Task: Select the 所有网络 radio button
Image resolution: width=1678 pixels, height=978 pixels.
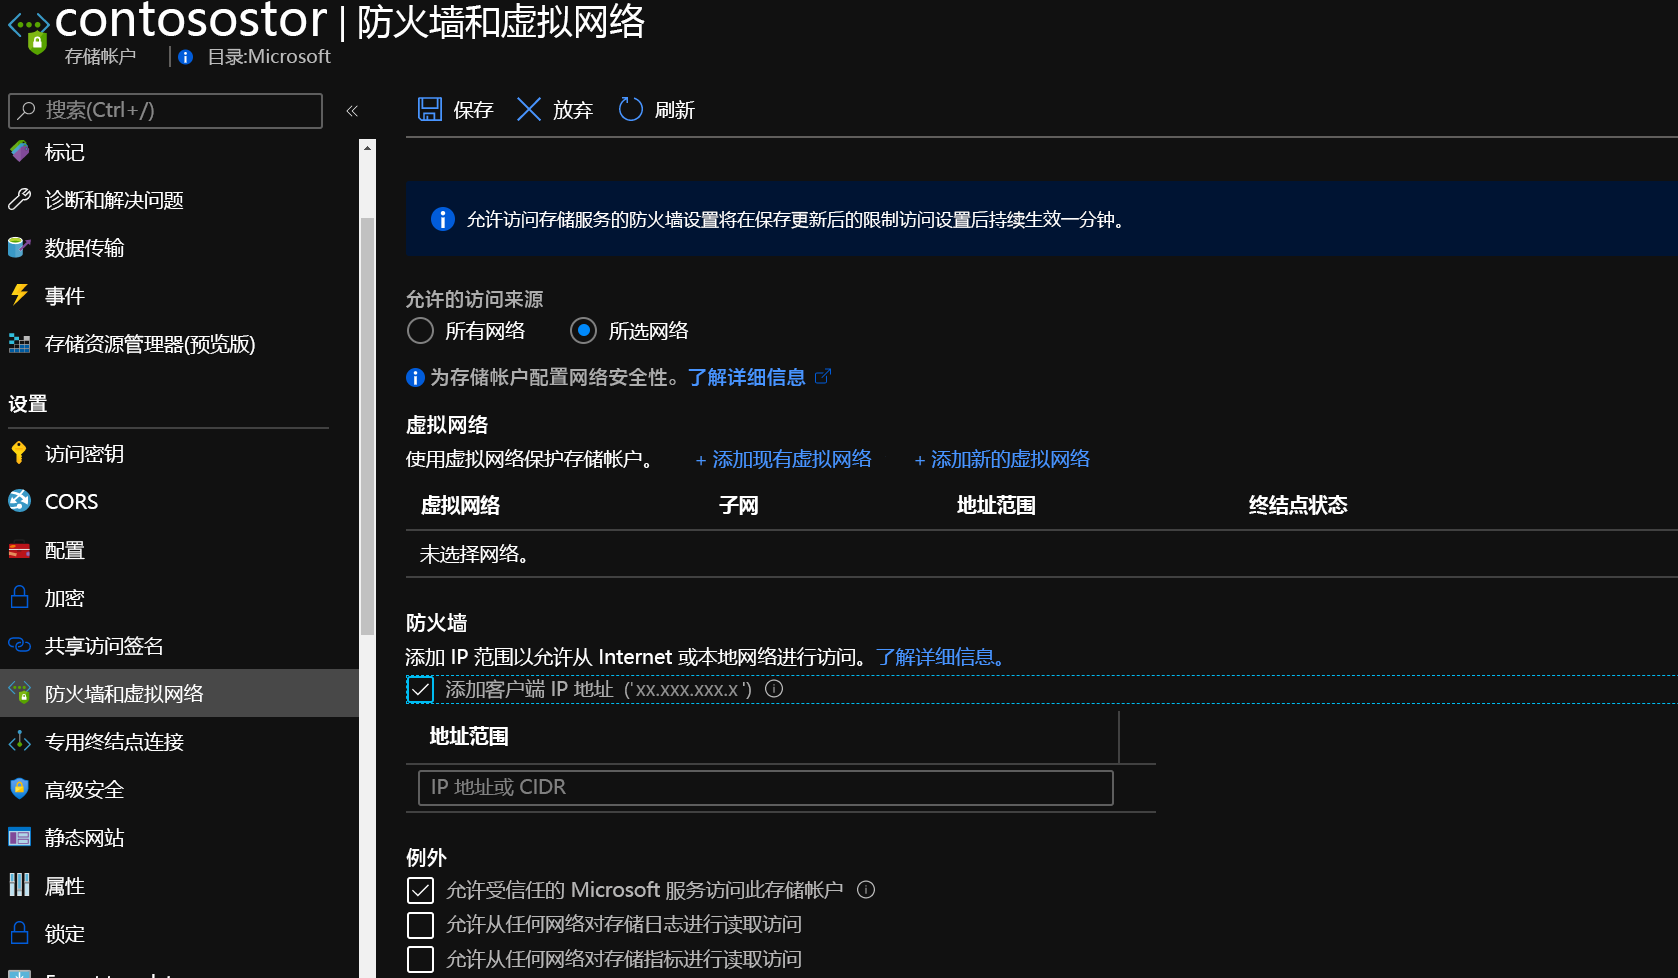Action: pyautogui.click(x=420, y=330)
